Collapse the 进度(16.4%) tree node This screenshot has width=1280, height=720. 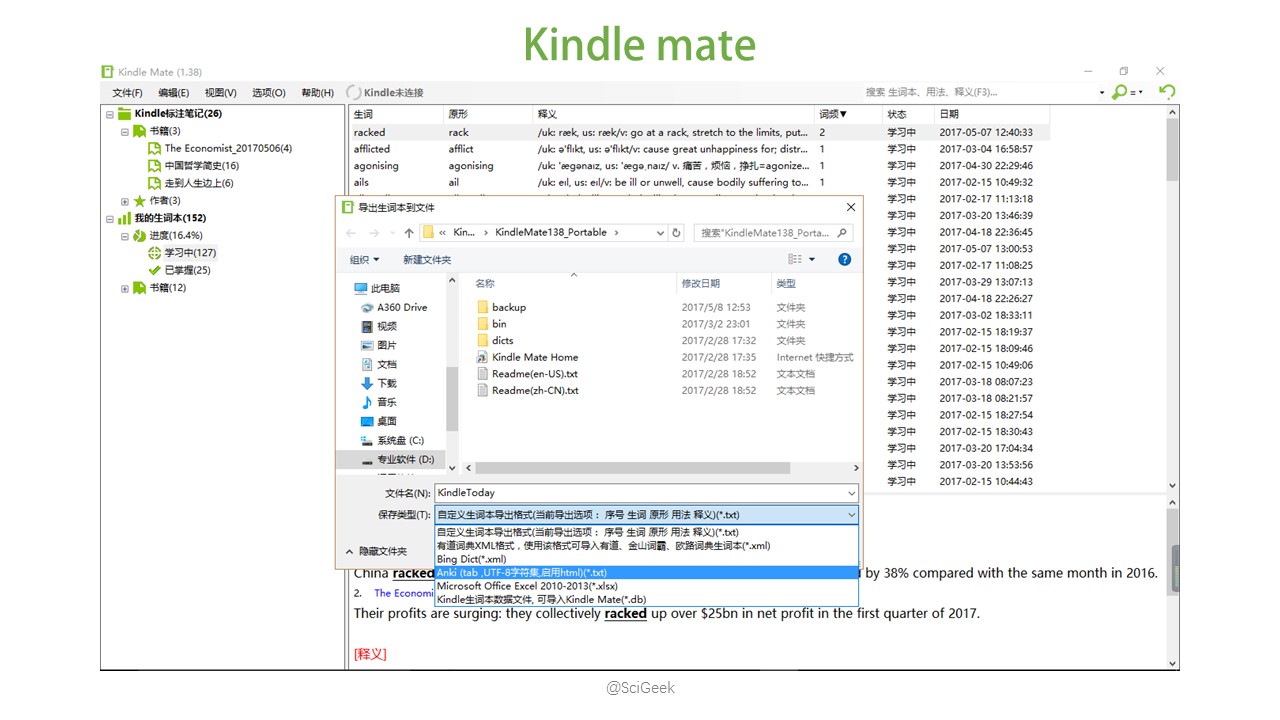tap(125, 236)
